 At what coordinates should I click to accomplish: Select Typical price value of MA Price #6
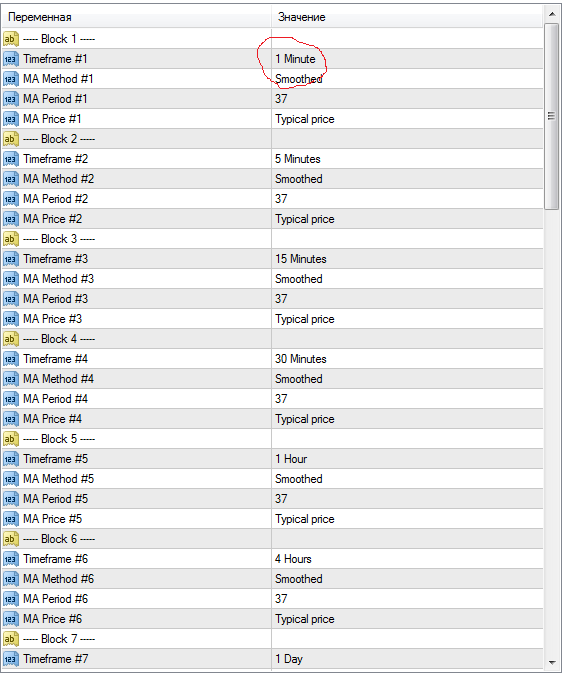pos(305,619)
